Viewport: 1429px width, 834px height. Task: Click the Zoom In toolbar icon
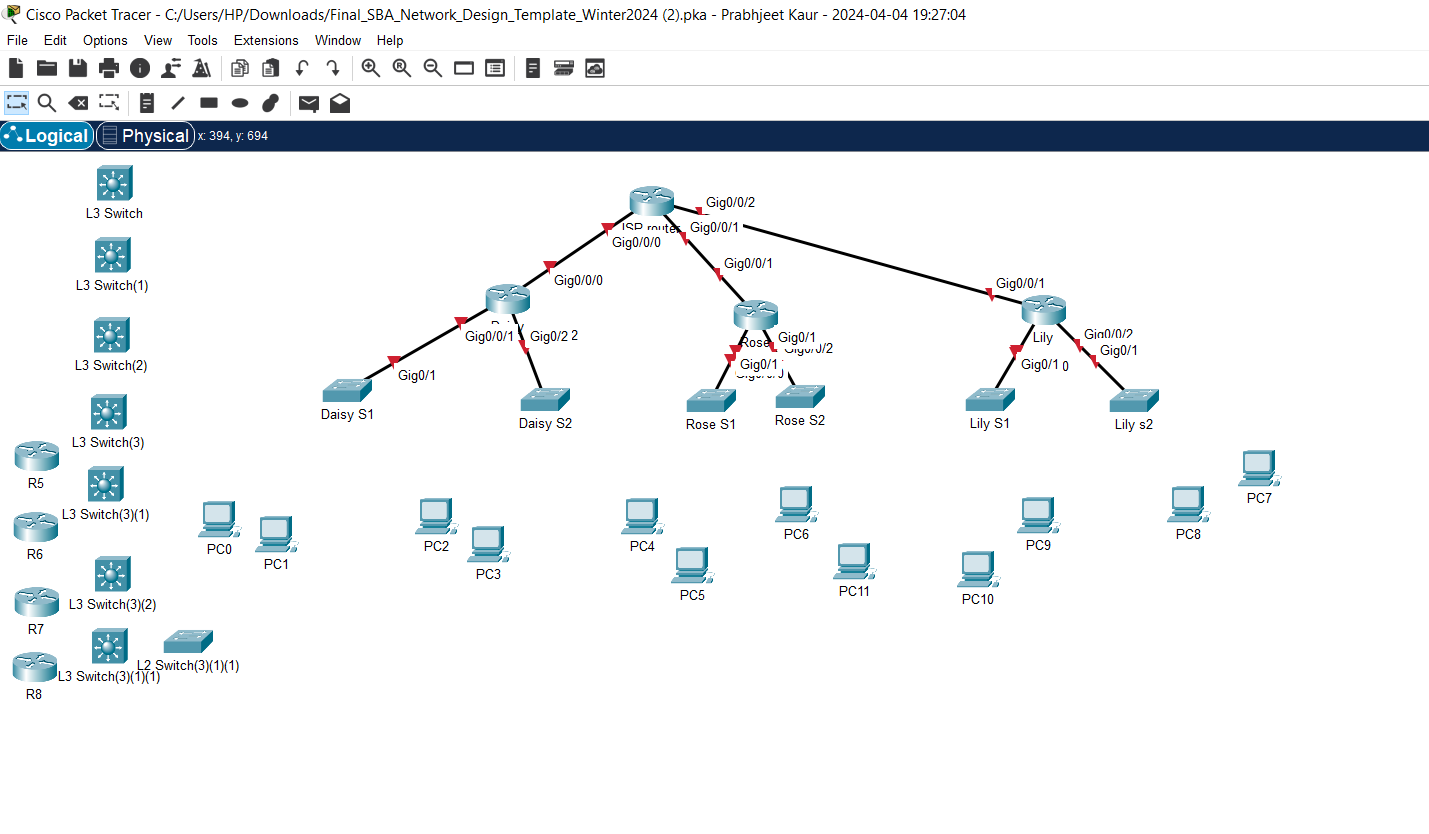[x=371, y=68]
